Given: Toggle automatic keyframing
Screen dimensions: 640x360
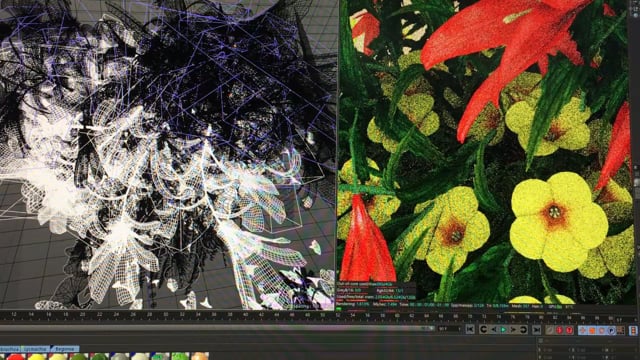Looking at the screenshot, I should click(559, 329).
